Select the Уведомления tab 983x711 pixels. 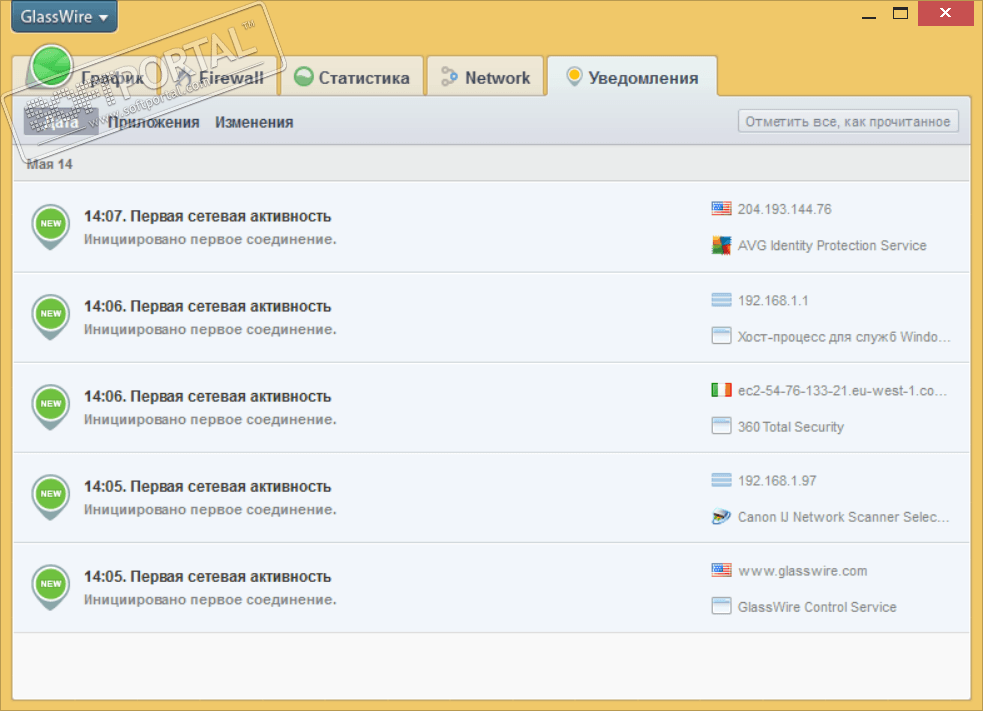pos(632,78)
